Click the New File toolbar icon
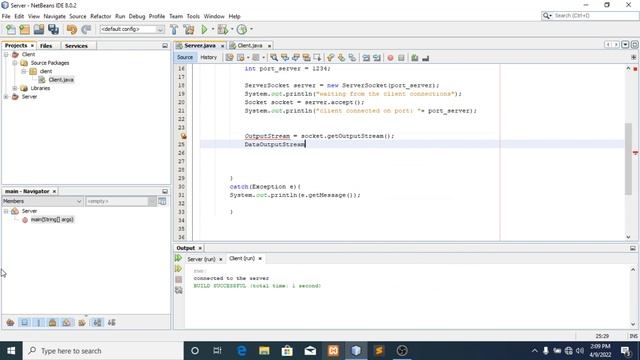Image resolution: width=640 pixels, height=360 pixels. tap(11, 29)
